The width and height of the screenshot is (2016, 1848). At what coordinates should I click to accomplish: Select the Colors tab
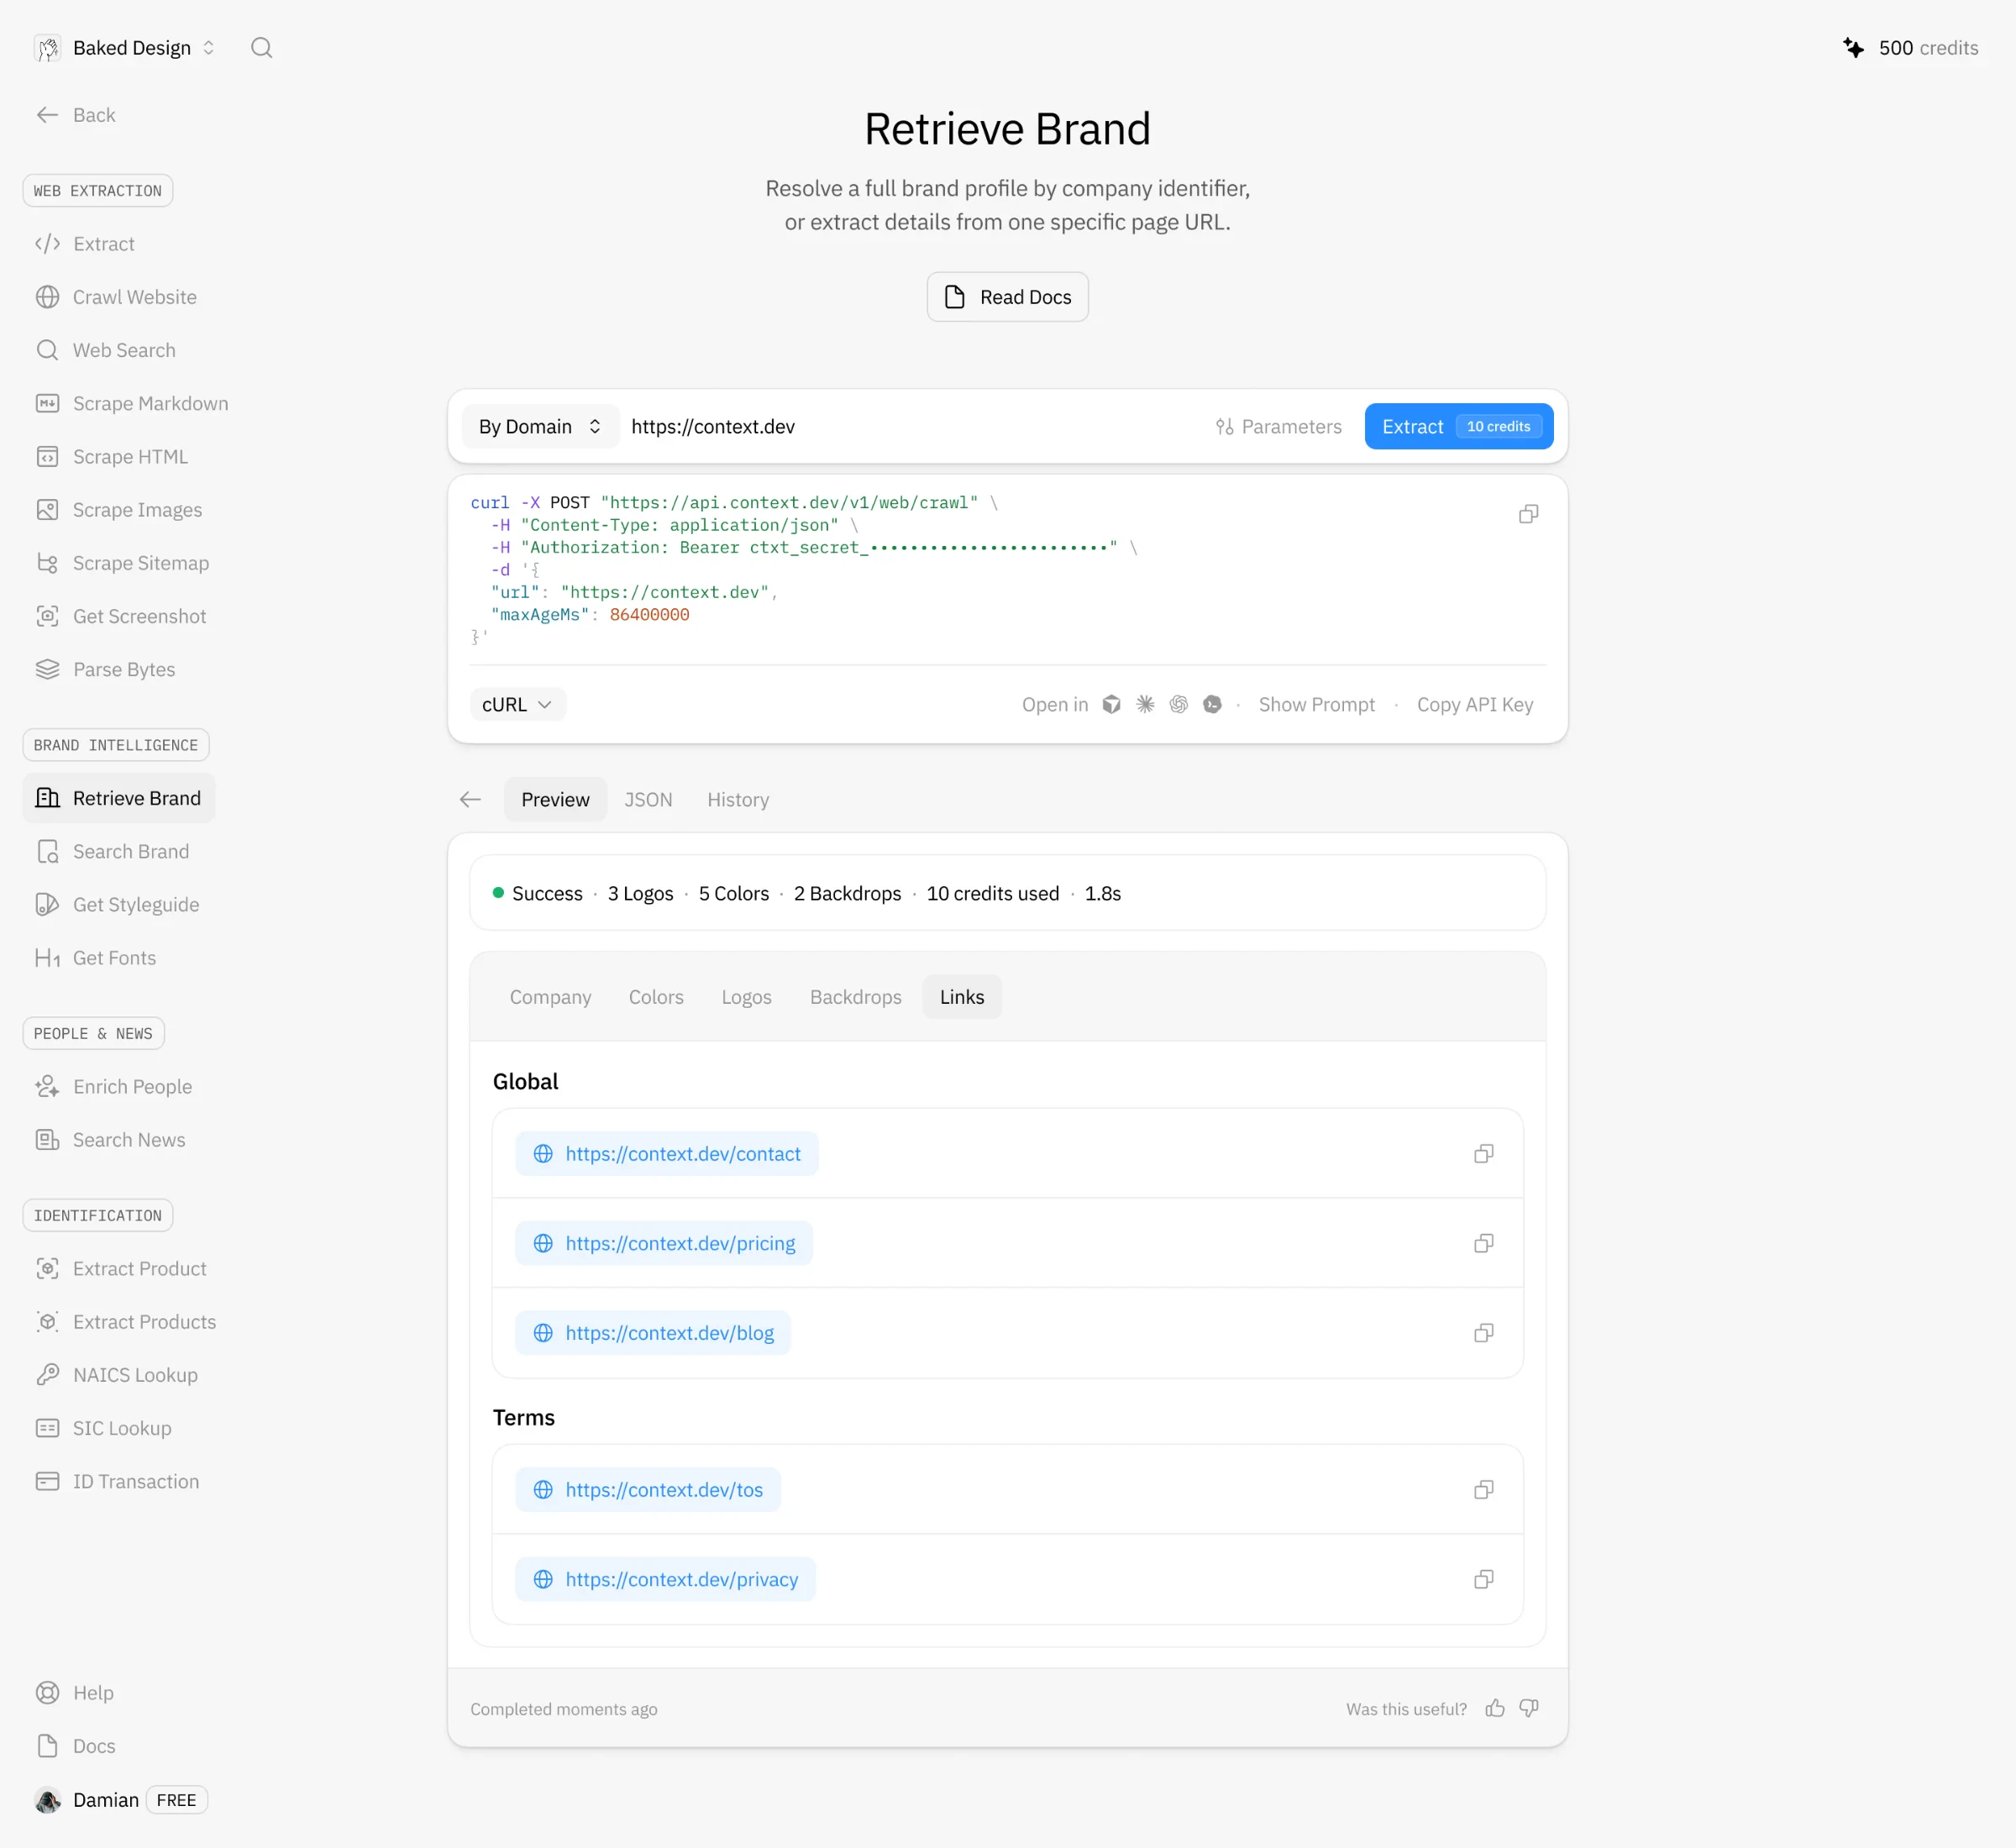pyautogui.click(x=656, y=997)
